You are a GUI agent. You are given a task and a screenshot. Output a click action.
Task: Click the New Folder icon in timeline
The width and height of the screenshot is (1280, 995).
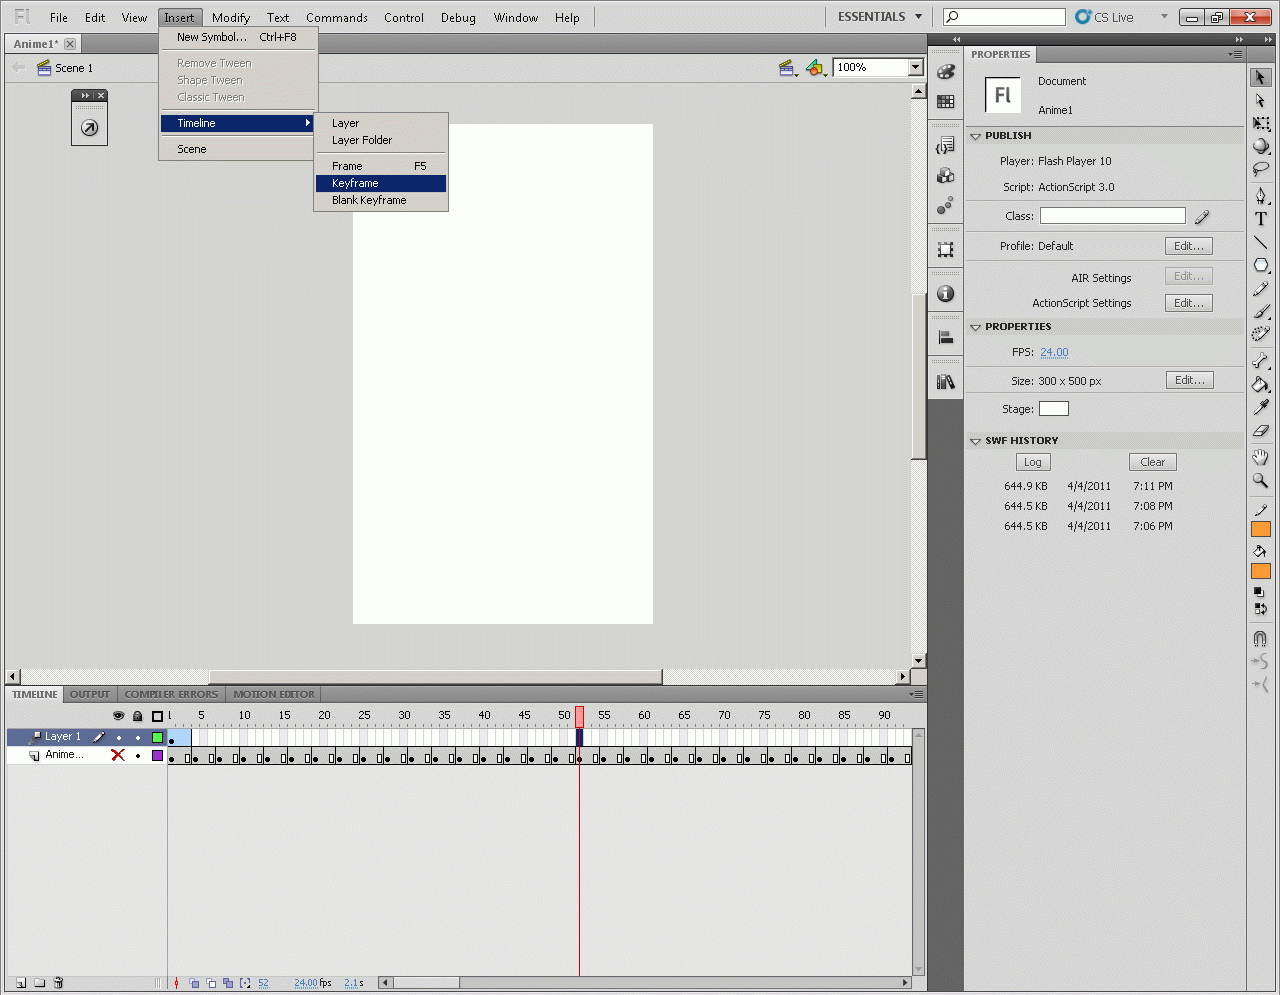click(x=40, y=983)
